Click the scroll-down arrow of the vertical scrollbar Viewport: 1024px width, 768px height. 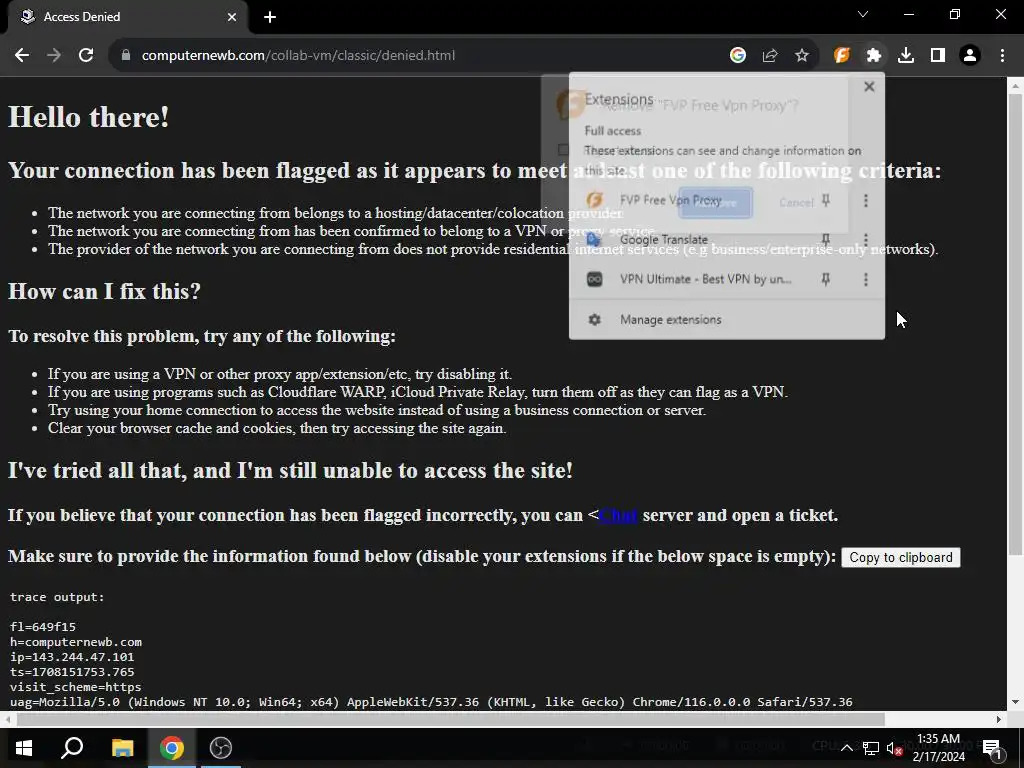click(1015, 702)
